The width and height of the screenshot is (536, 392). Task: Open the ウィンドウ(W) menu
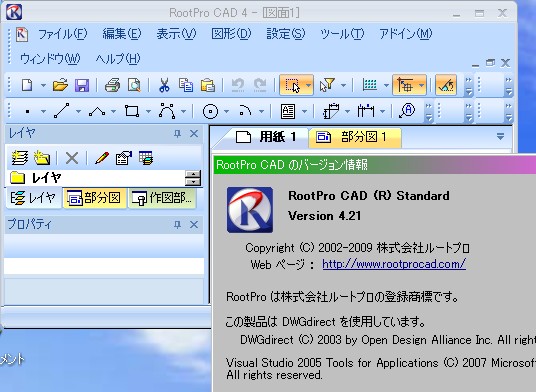50,59
